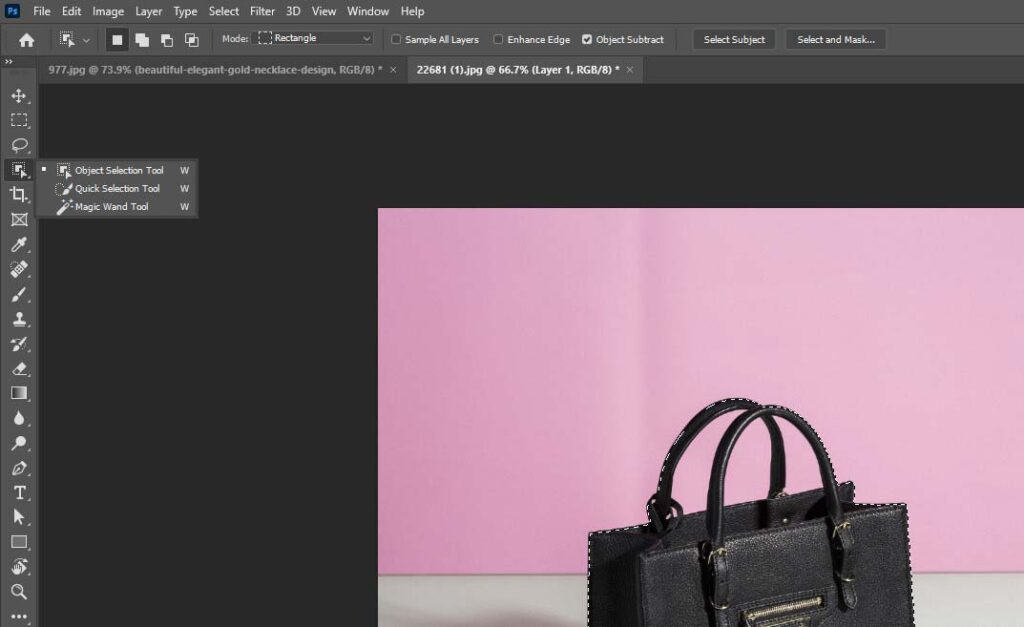
Task: Select the Zoom tool magnifier
Action: point(18,591)
